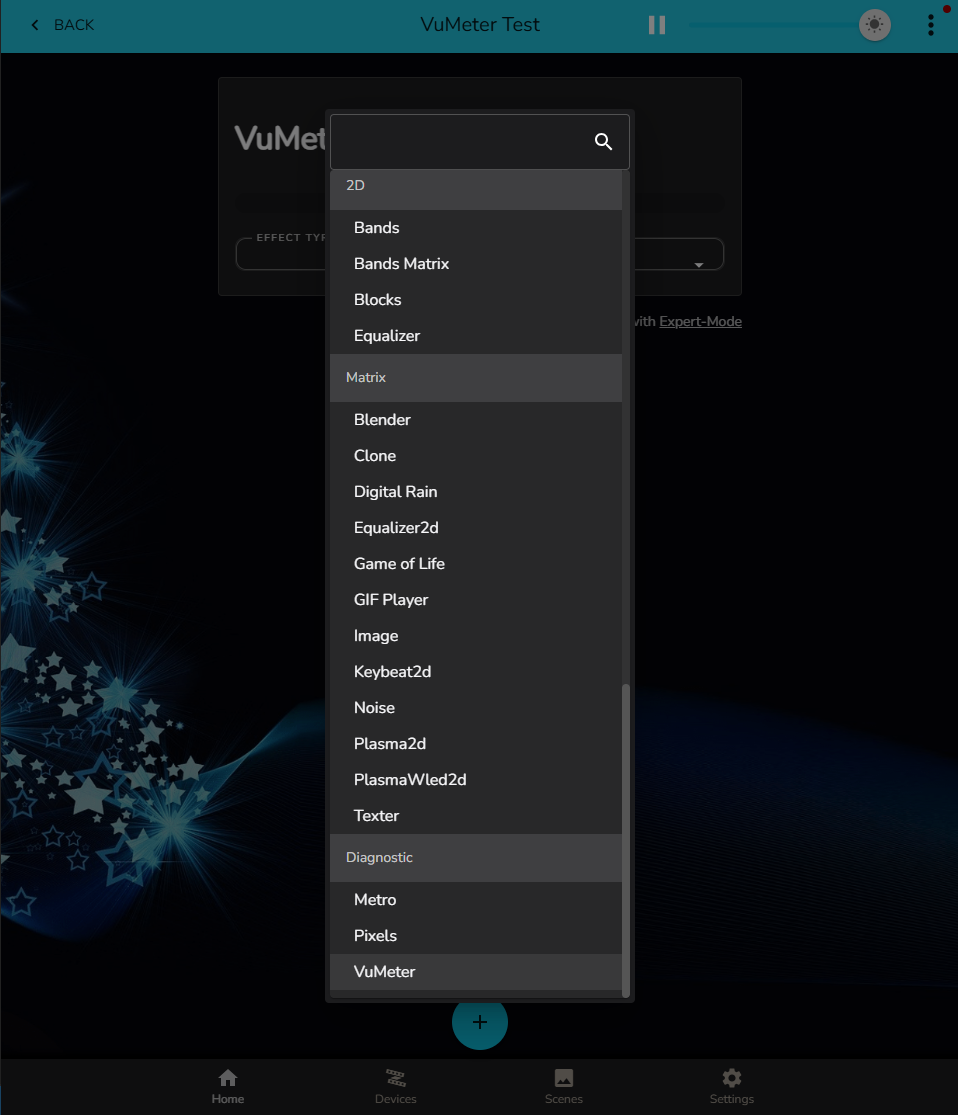Click the brightness slider thumb
Screen dimensions: 958x1115
(x=874, y=25)
